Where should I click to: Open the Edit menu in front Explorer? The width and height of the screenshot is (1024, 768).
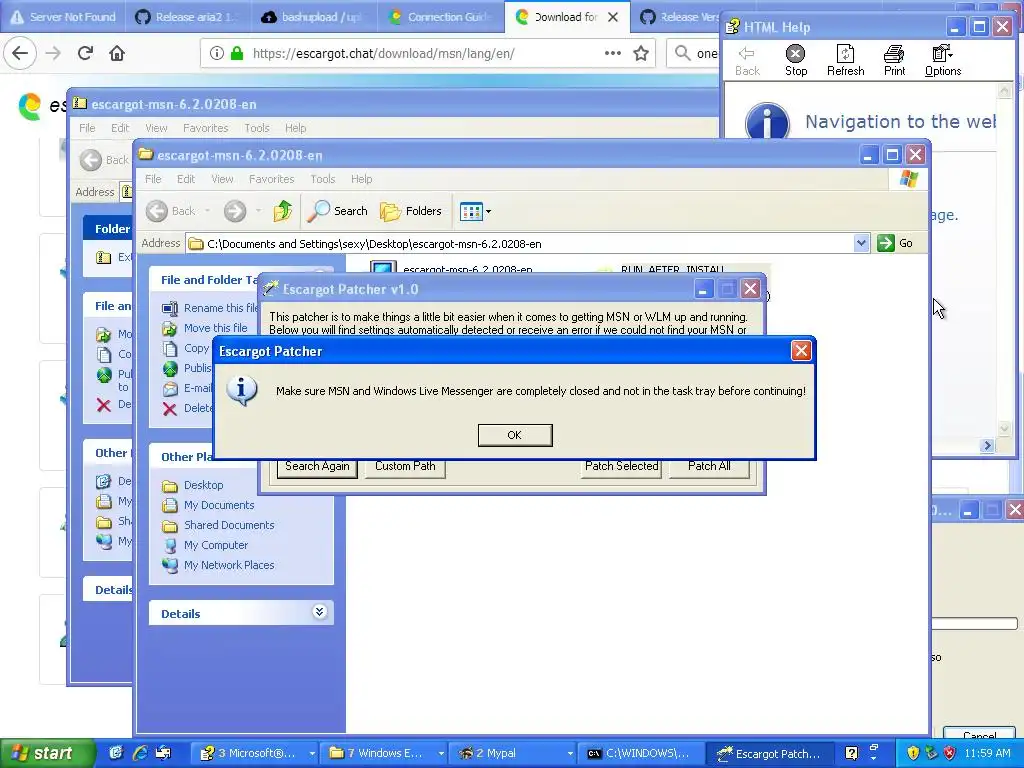[185, 179]
